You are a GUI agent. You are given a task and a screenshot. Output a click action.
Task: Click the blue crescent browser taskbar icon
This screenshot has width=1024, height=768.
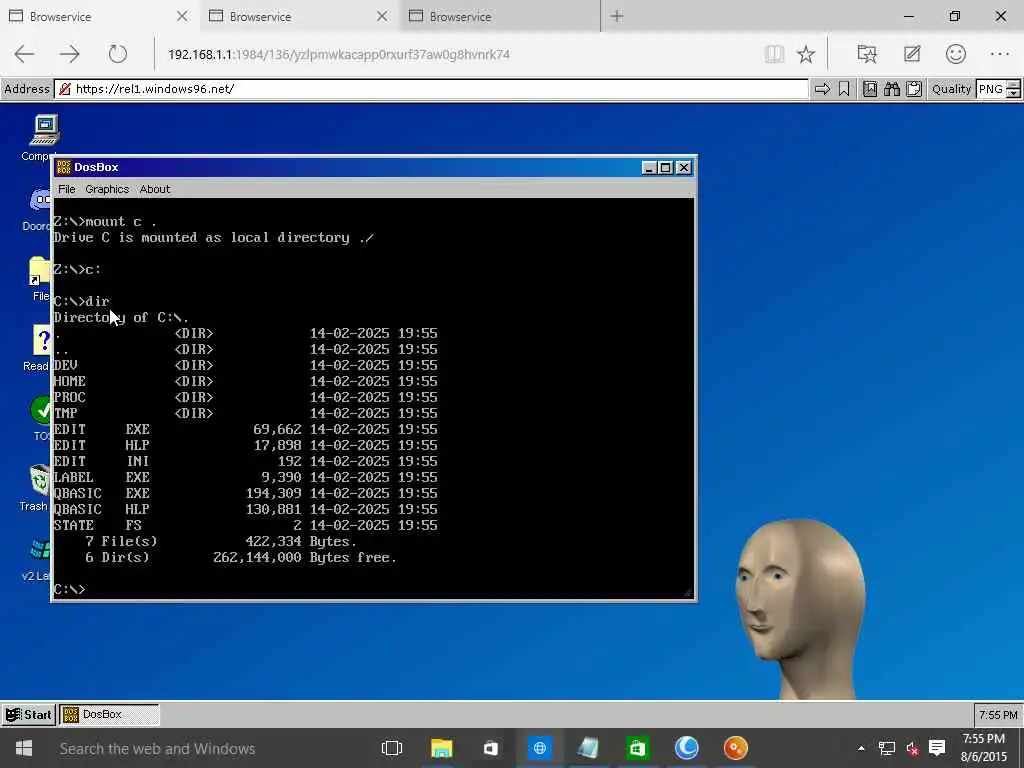click(x=686, y=748)
